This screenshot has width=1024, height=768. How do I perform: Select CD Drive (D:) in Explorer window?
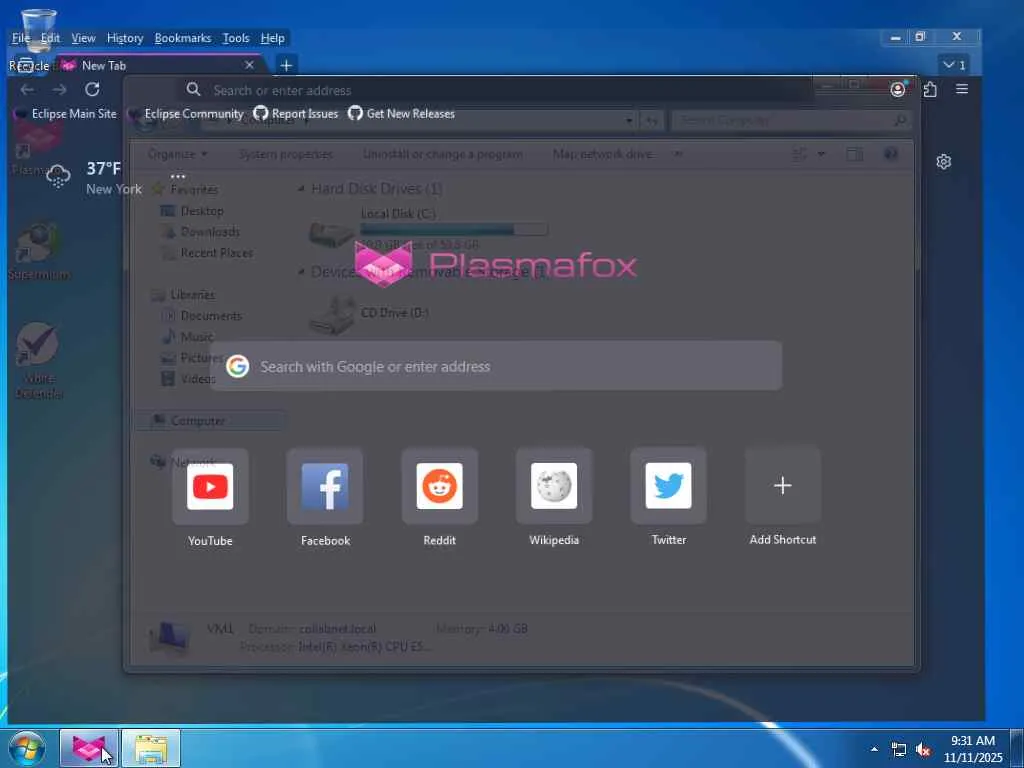click(x=369, y=313)
